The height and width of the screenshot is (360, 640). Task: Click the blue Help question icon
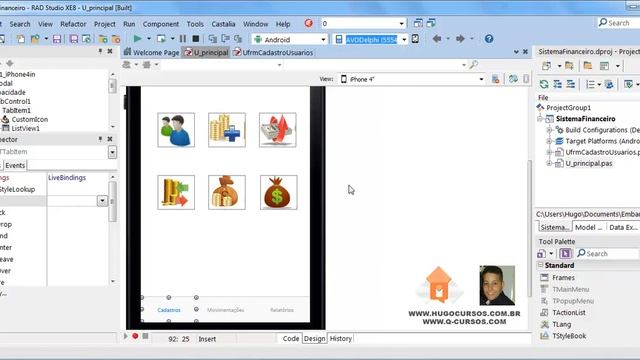[489, 39]
